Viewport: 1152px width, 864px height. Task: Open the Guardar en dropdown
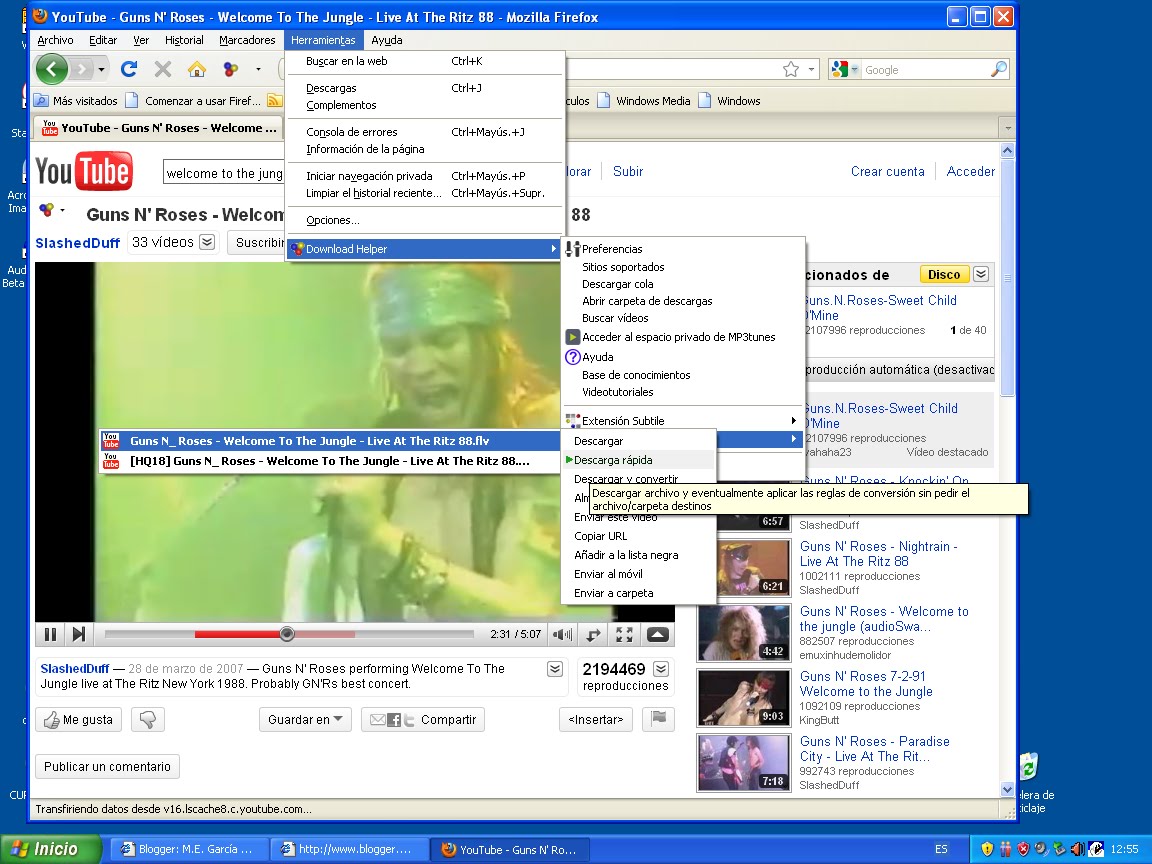(x=305, y=719)
